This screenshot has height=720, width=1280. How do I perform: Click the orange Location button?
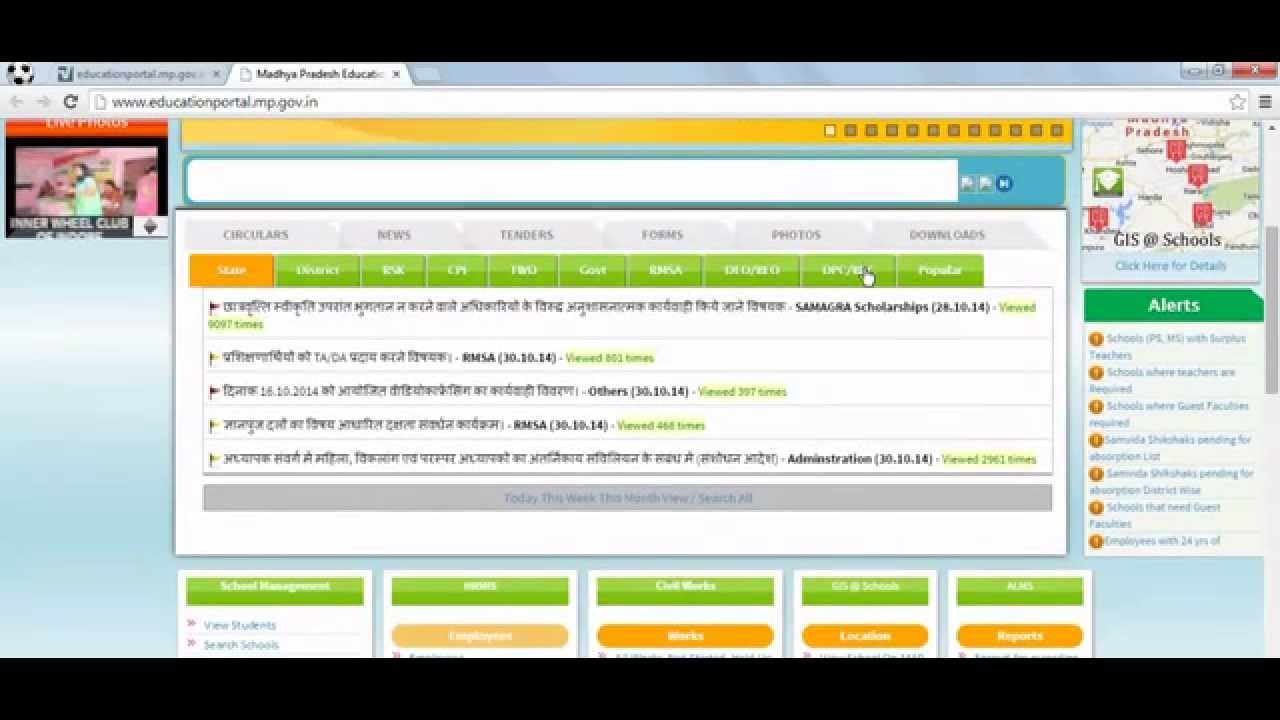coord(865,636)
